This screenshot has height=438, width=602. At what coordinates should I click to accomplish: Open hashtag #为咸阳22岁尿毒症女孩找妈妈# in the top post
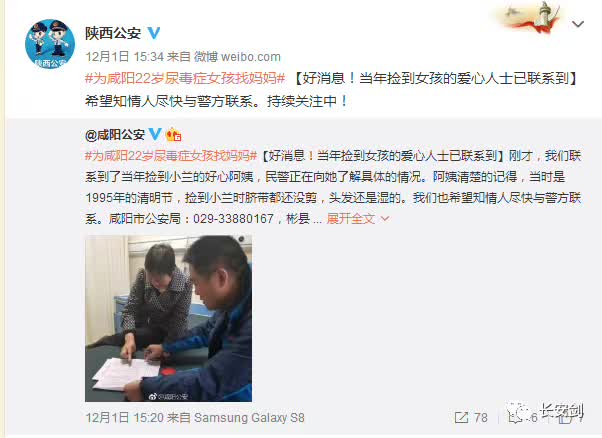[185, 79]
